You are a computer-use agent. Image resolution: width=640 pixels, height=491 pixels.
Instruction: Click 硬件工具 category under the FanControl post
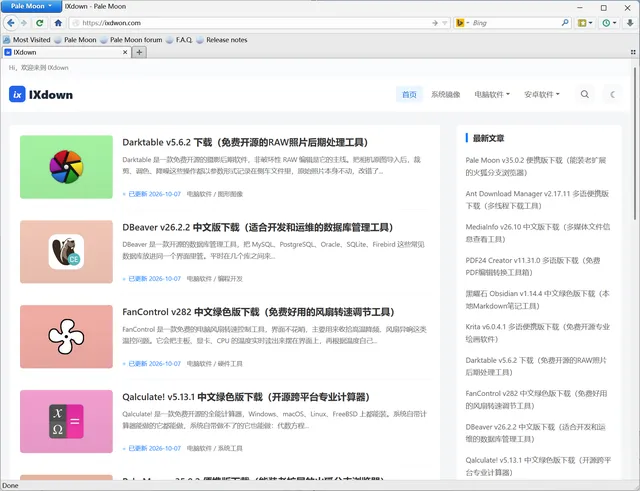click(230, 364)
